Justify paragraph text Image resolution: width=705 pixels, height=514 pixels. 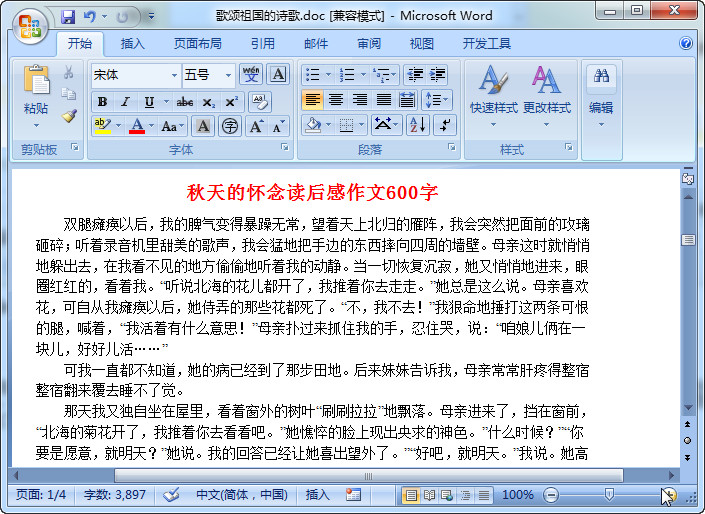coord(384,99)
